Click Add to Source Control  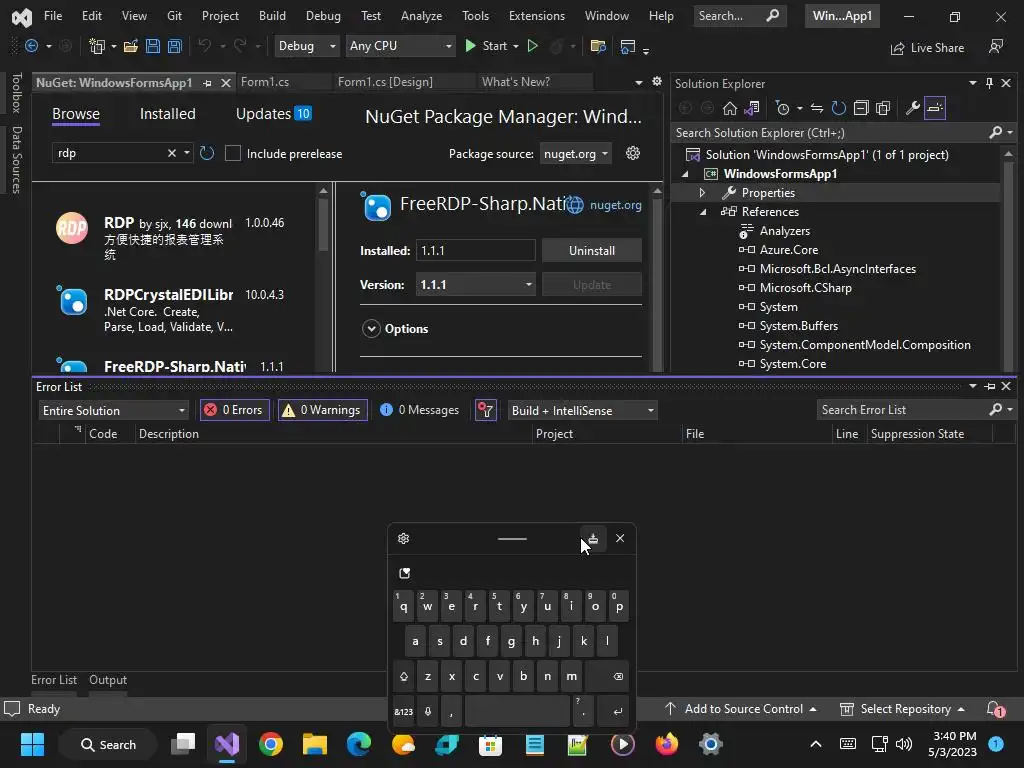click(741, 709)
